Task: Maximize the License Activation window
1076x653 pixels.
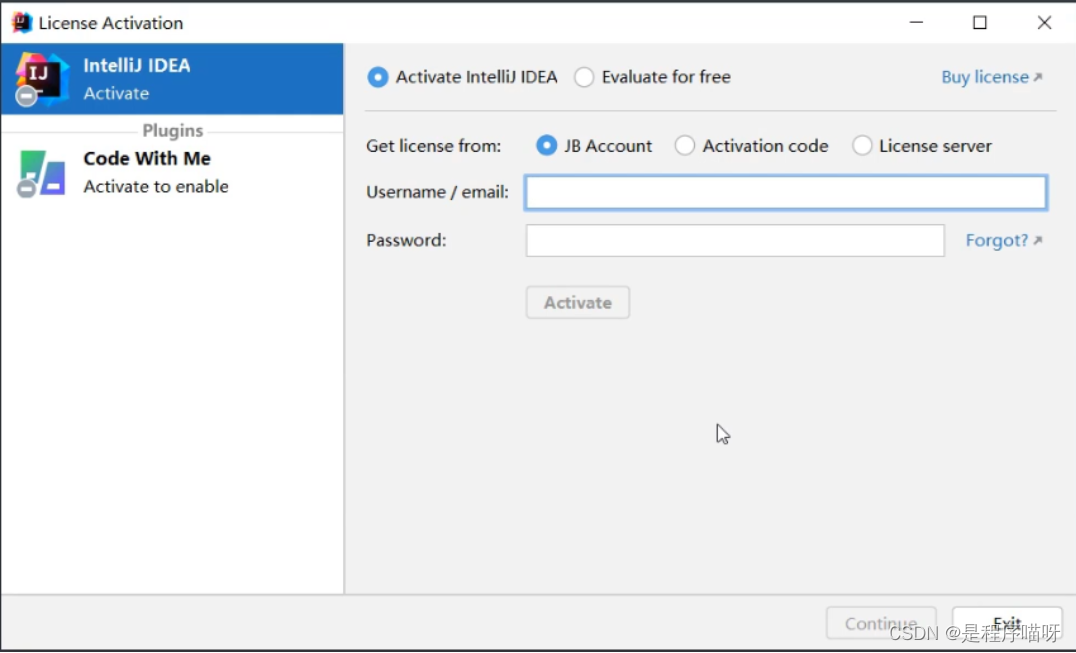Action: click(x=980, y=23)
